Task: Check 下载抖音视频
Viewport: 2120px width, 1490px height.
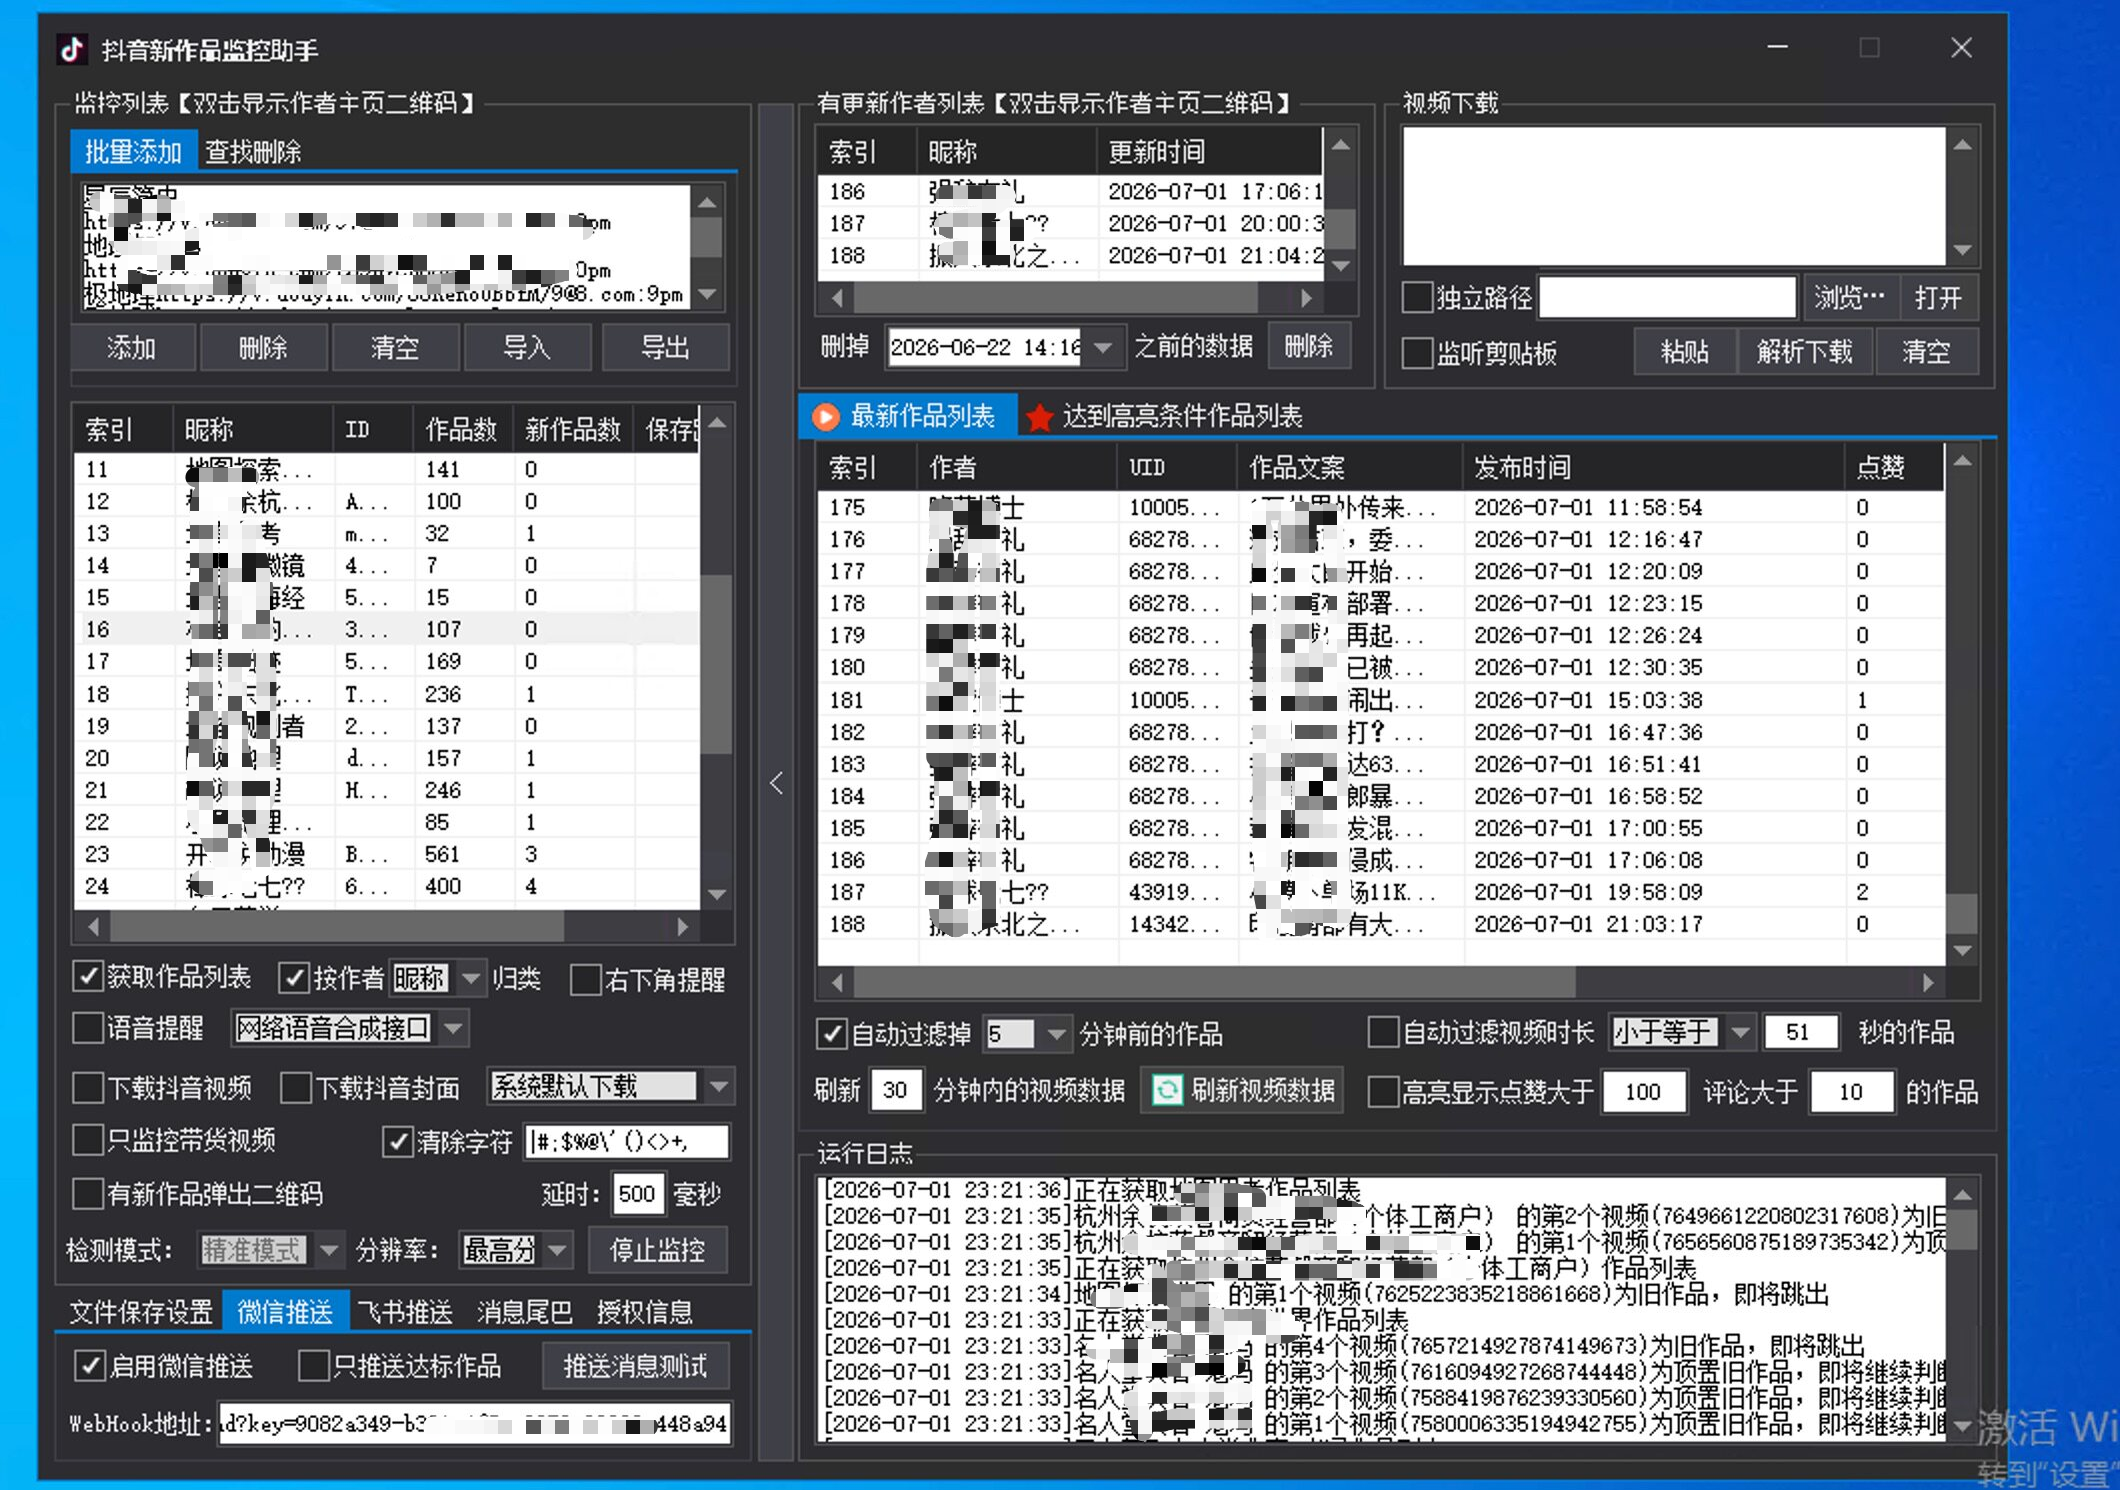Action: pyautogui.click(x=88, y=1087)
